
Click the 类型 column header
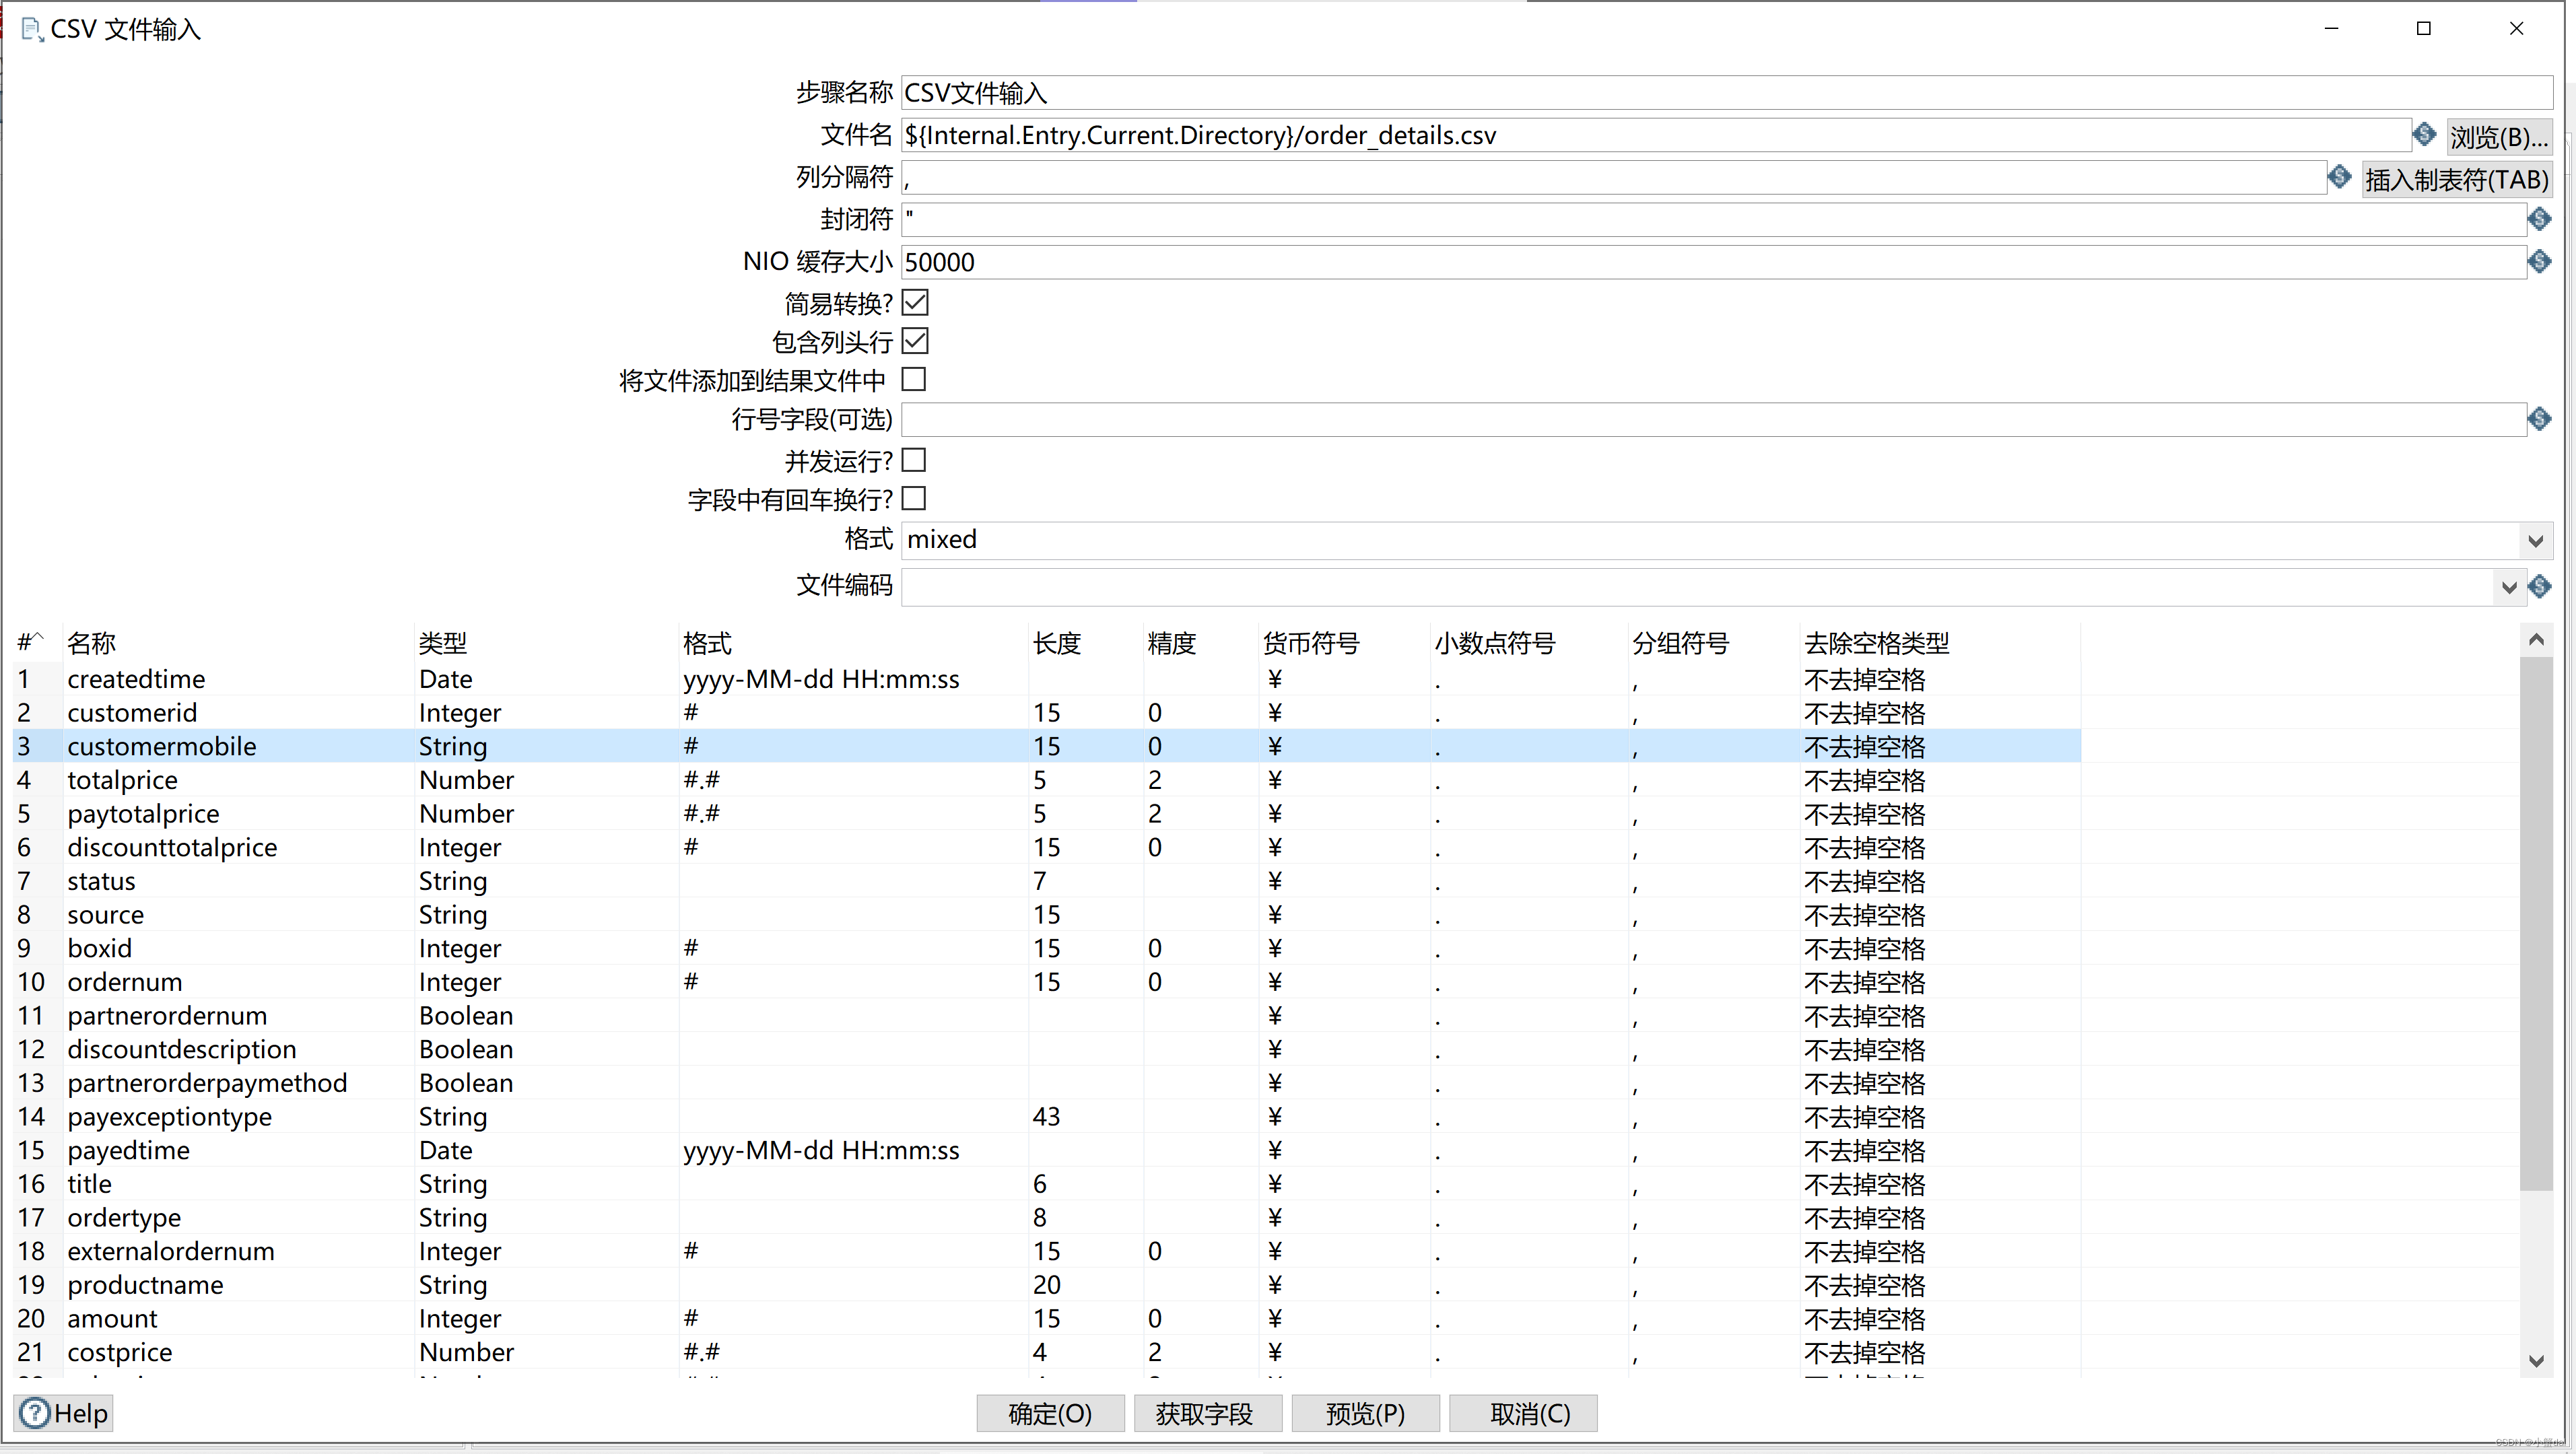coord(443,643)
